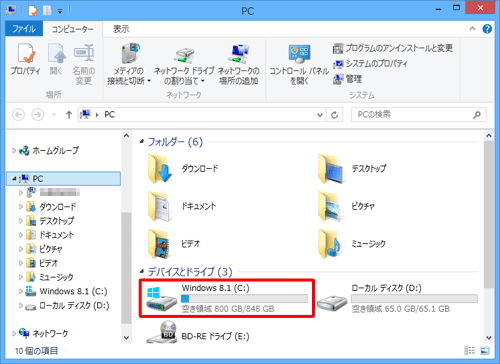Screen dimensions: 500x364
Task: Click the Forward navigation arrow
Action: 38,115
